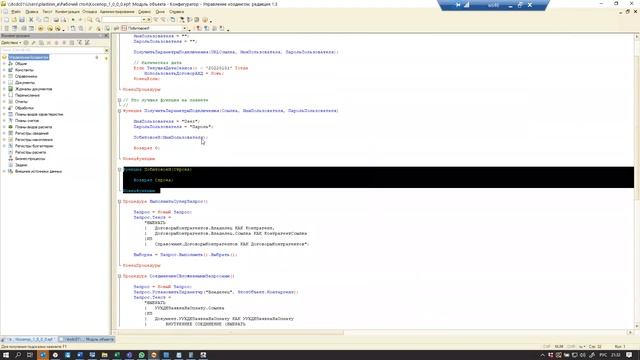The width and height of the screenshot is (640, 360).
Task: Open the notification center icon
Action: click(629, 355)
